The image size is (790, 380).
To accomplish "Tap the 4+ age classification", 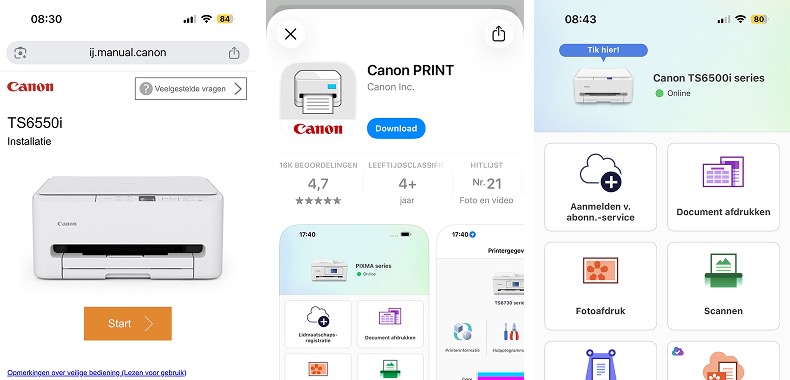I will 407,183.
